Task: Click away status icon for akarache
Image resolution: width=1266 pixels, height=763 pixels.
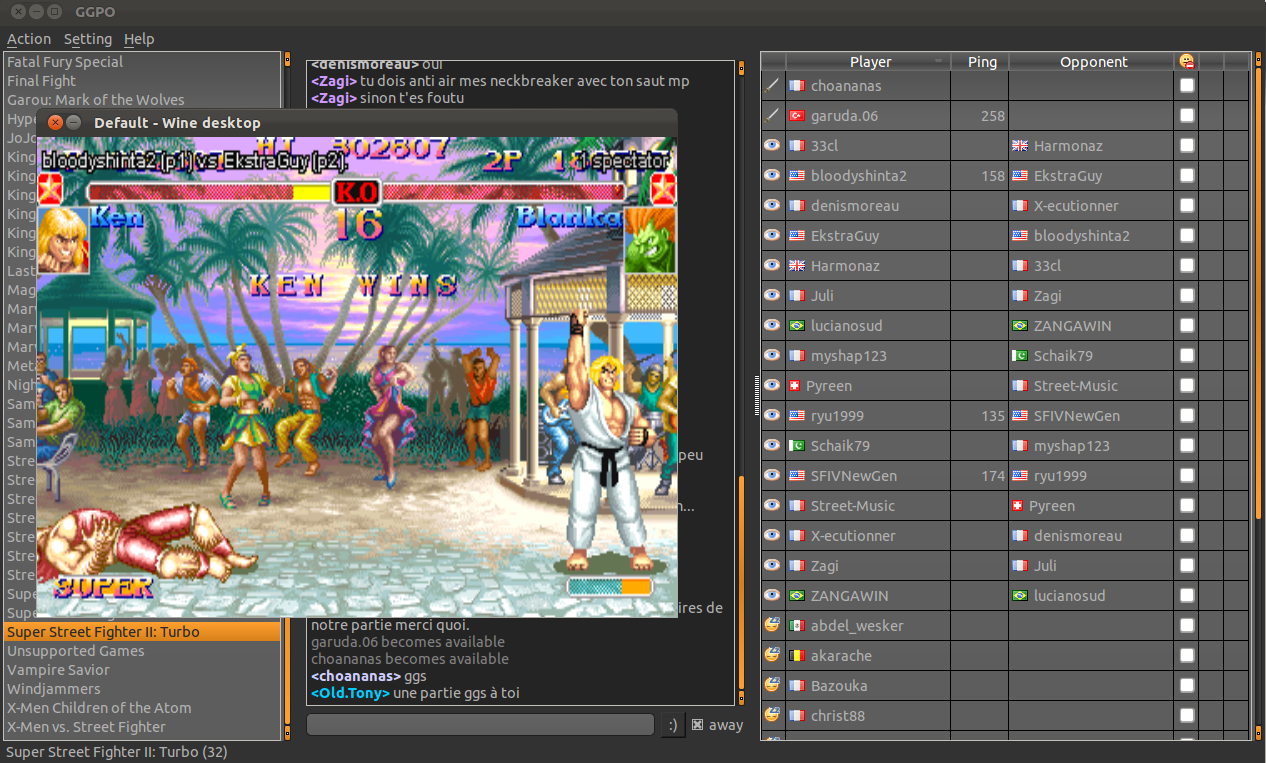Action: [772, 656]
